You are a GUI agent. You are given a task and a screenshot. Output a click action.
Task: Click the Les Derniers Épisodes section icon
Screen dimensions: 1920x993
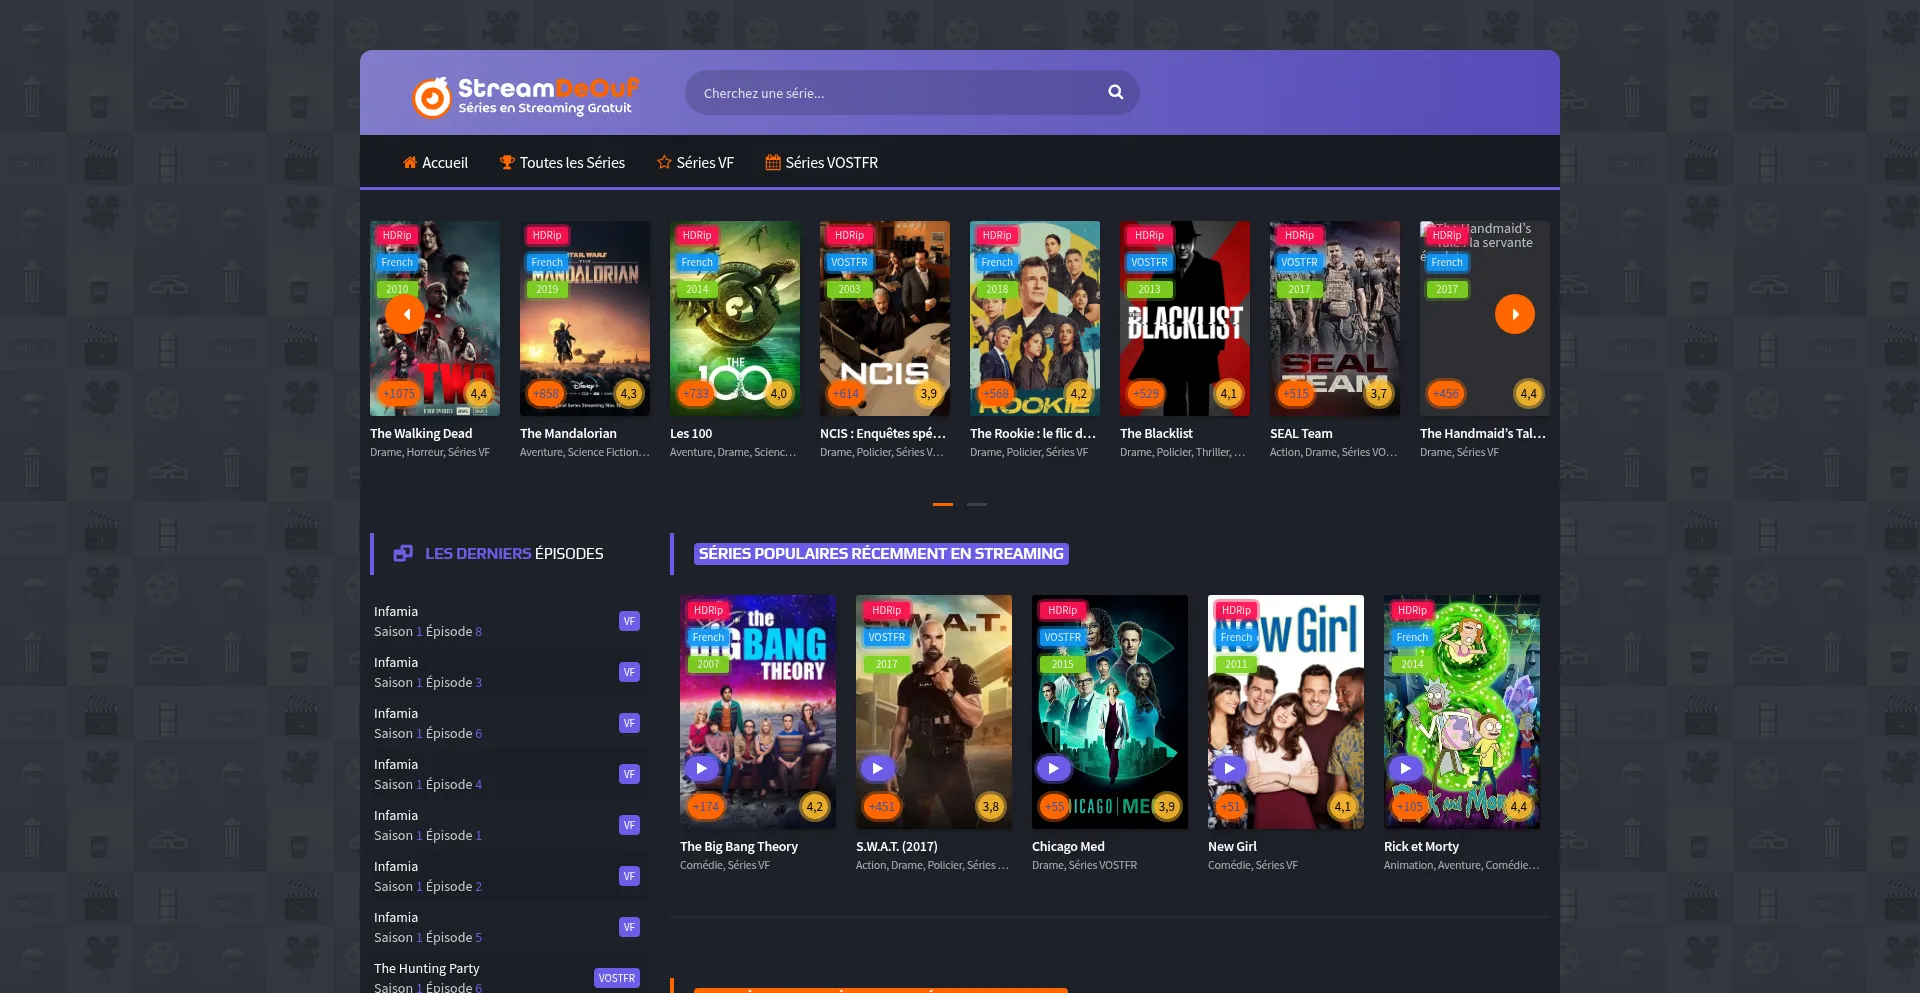(x=403, y=553)
